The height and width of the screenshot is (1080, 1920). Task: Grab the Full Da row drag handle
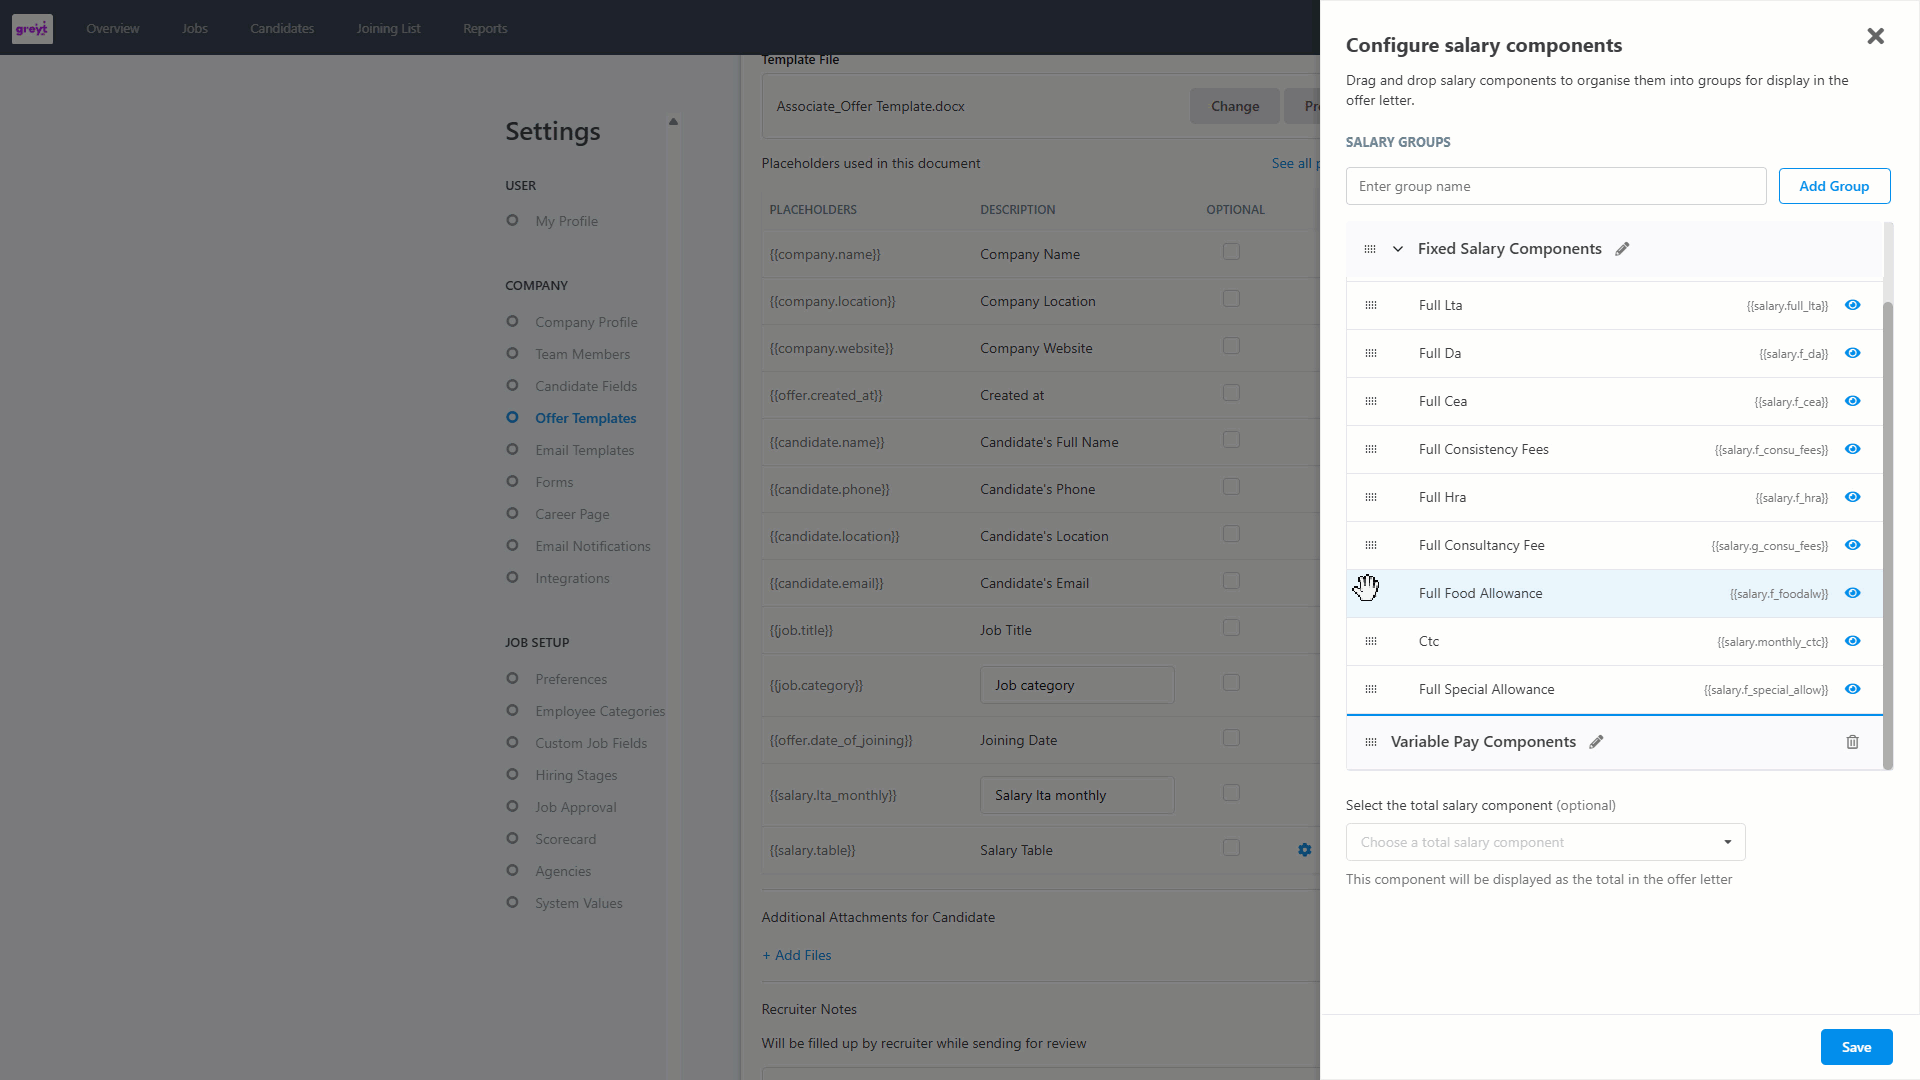(x=1370, y=354)
